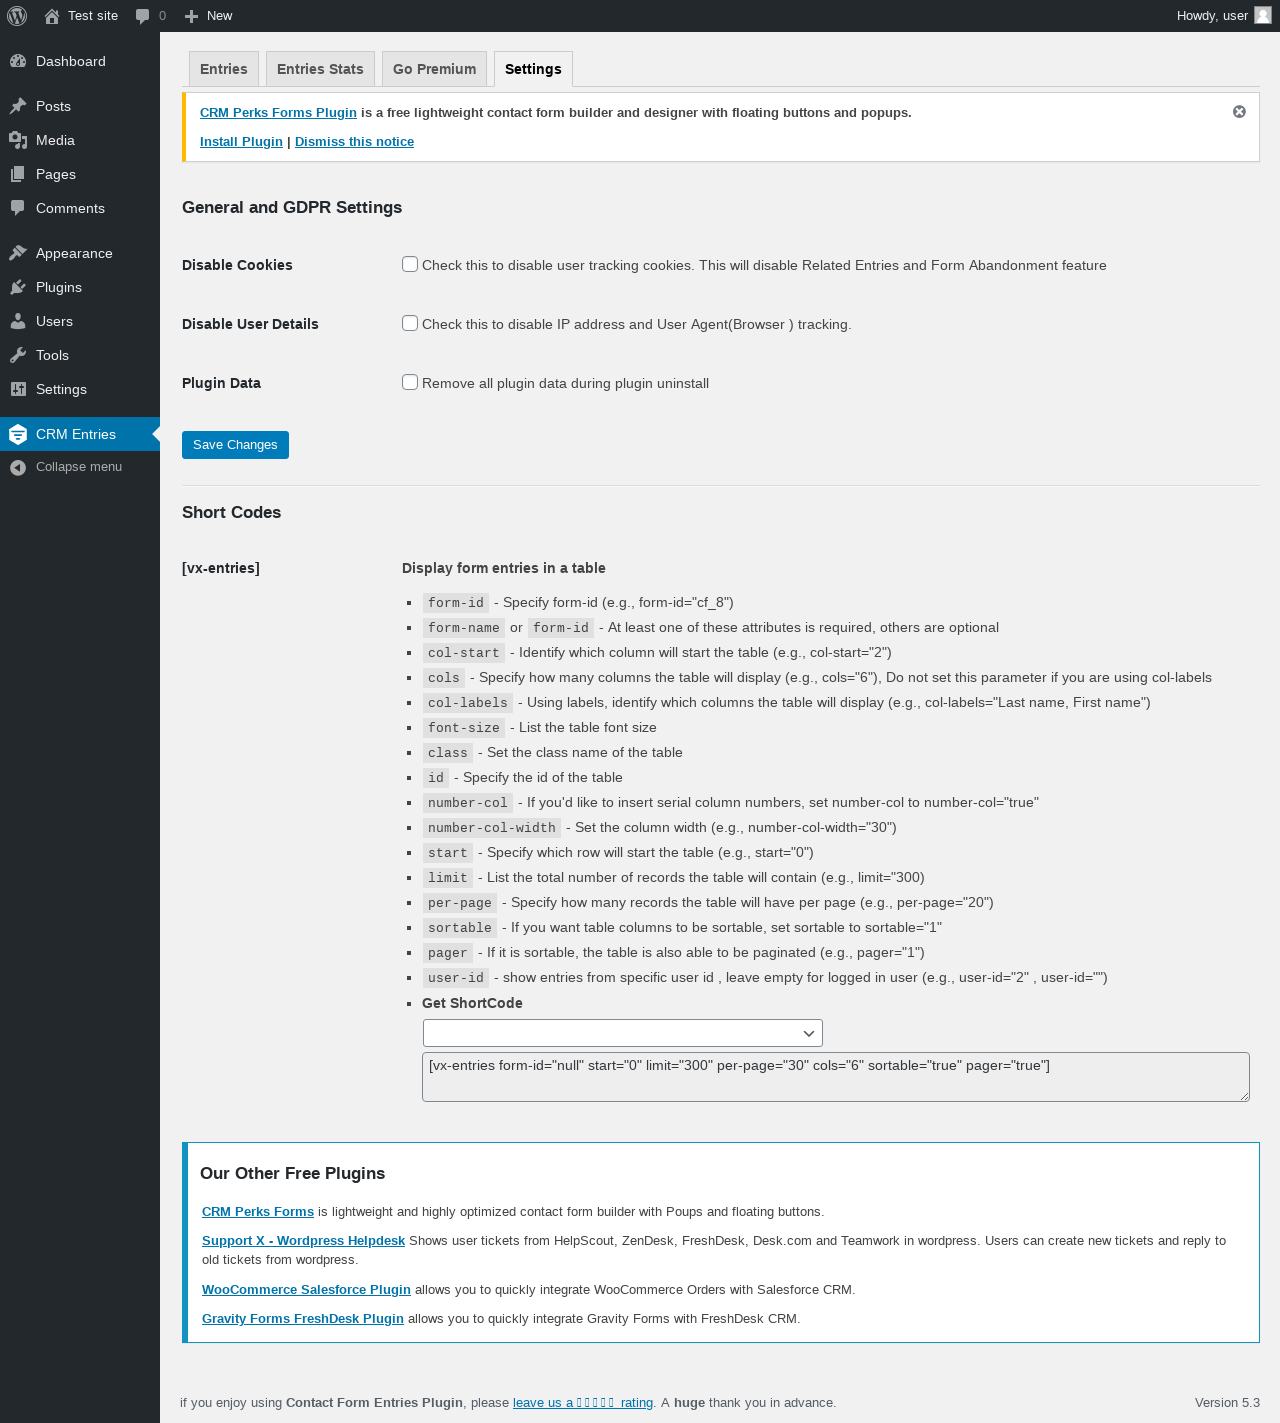Switch to the Entries tab
This screenshot has width=1280, height=1423.
click(x=224, y=69)
